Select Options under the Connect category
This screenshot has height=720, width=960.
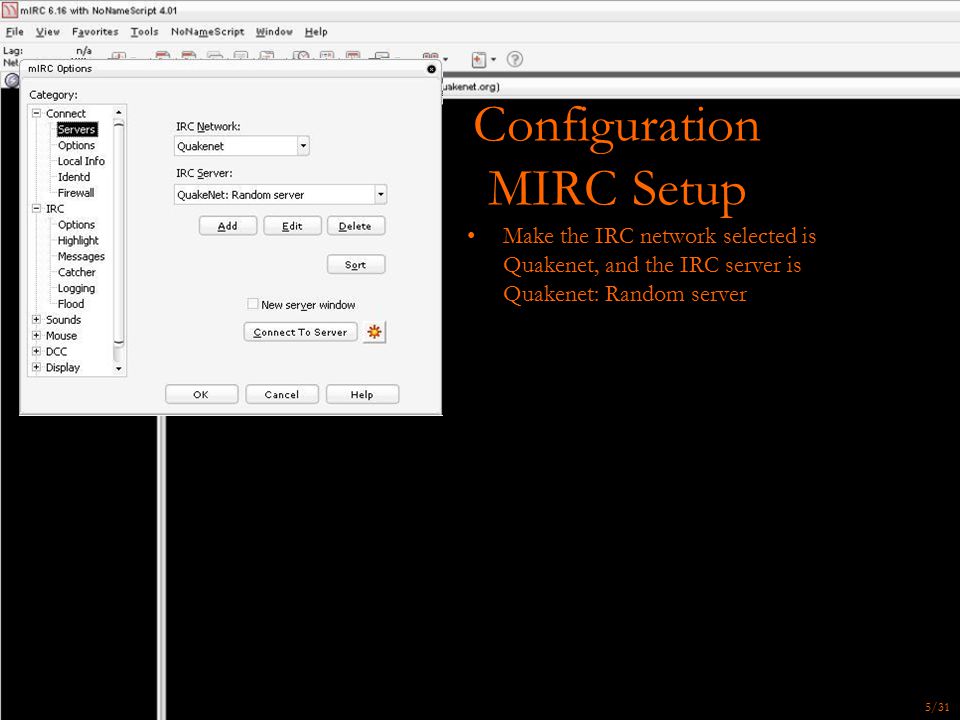(77, 145)
